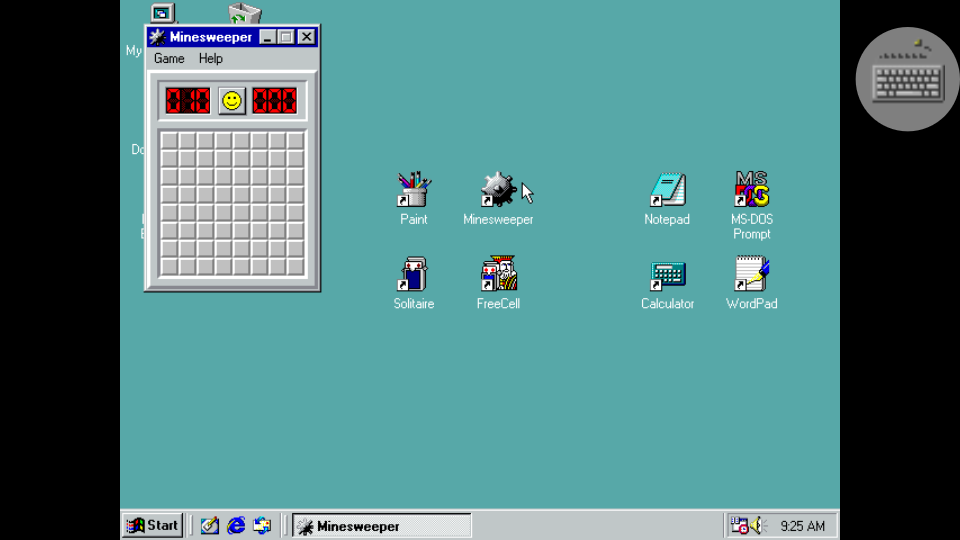Open the Help menu in Minesweeper

pyautogui.click(x=210, y=59)
